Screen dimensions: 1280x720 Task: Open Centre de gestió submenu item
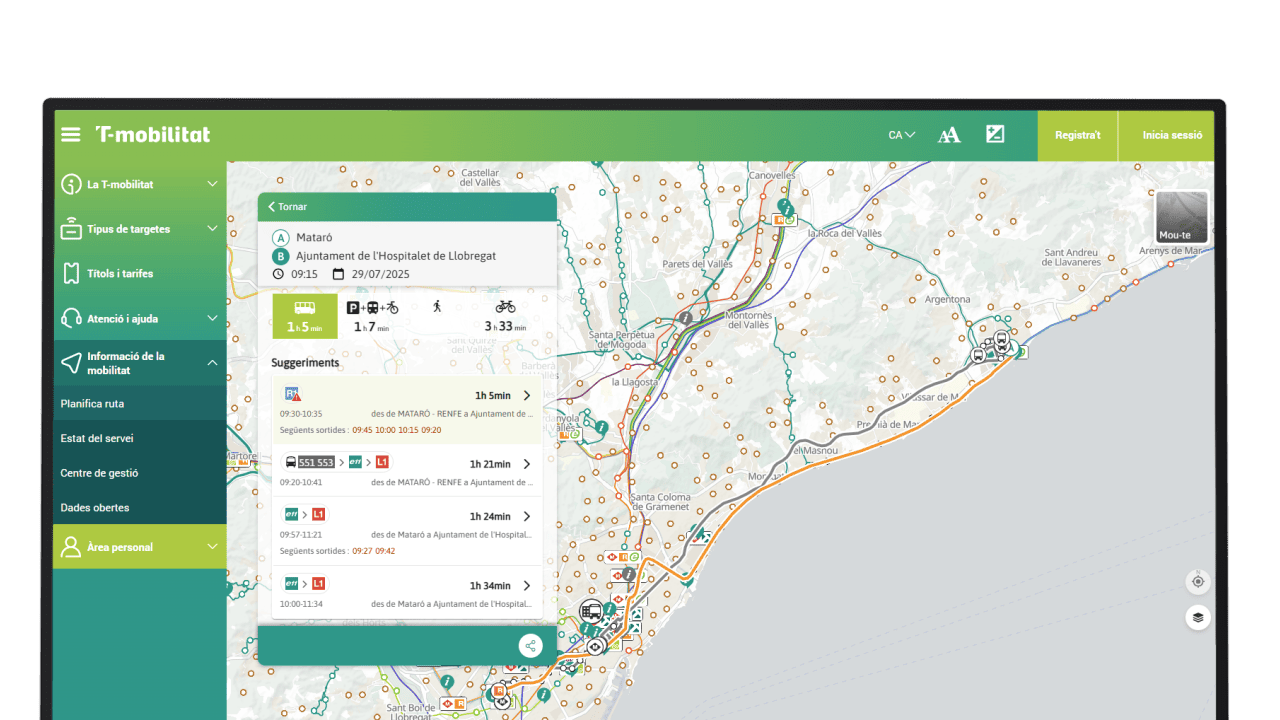click(x=140, y=473)
